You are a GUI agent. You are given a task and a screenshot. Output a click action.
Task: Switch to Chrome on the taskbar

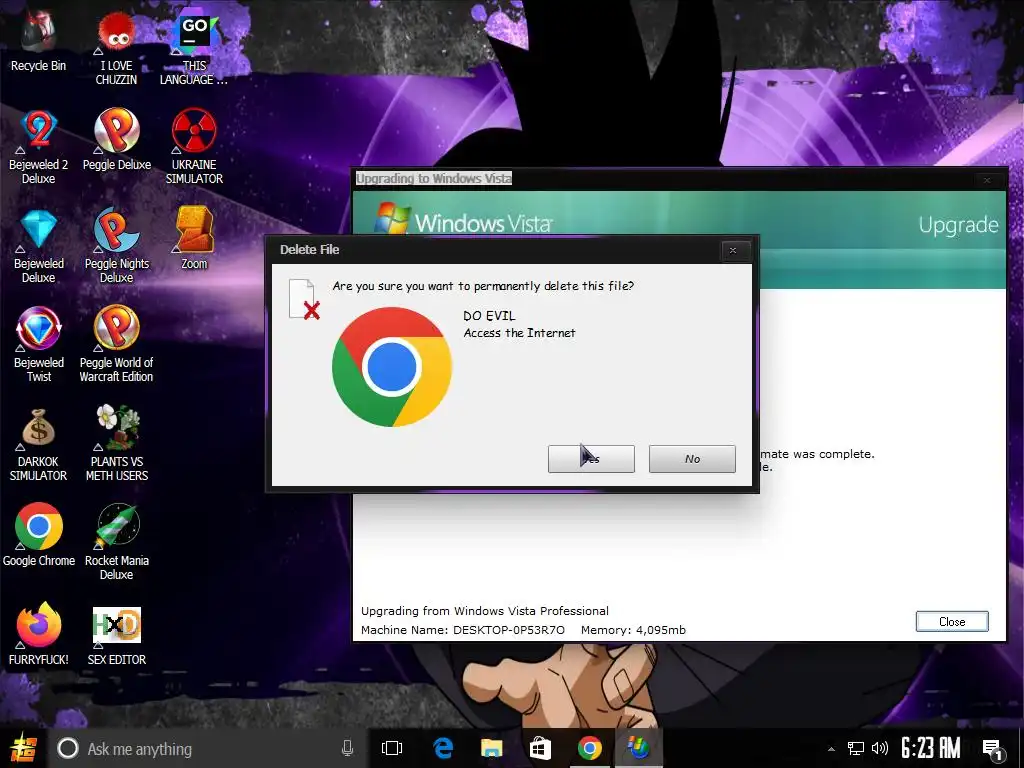point(590,748)
